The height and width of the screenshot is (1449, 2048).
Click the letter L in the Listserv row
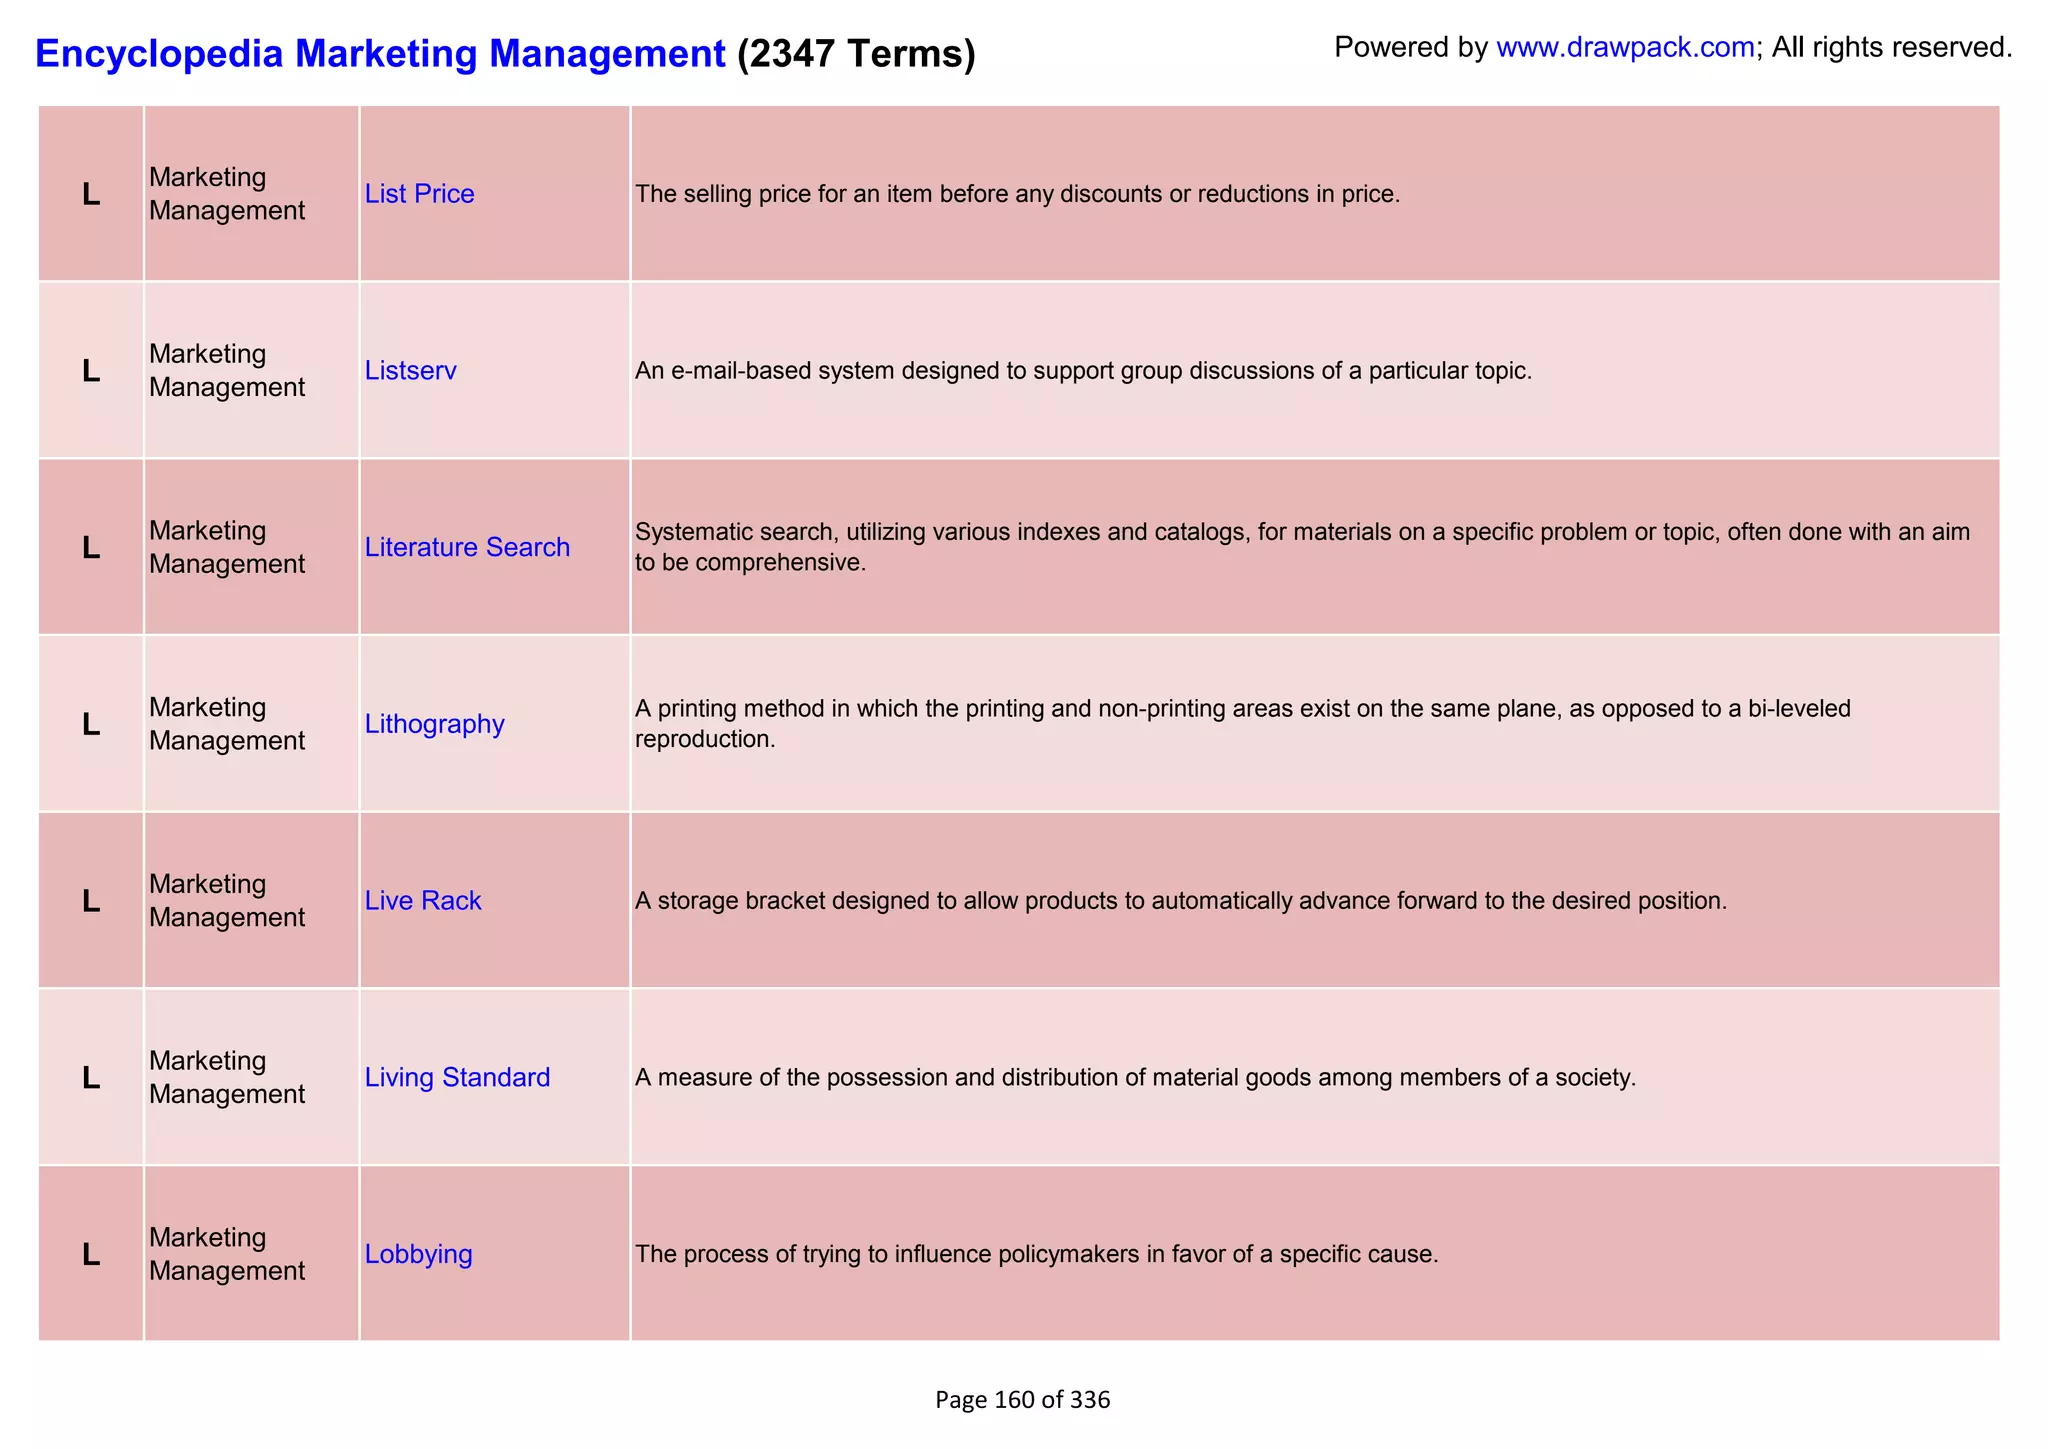pos(91,371)
